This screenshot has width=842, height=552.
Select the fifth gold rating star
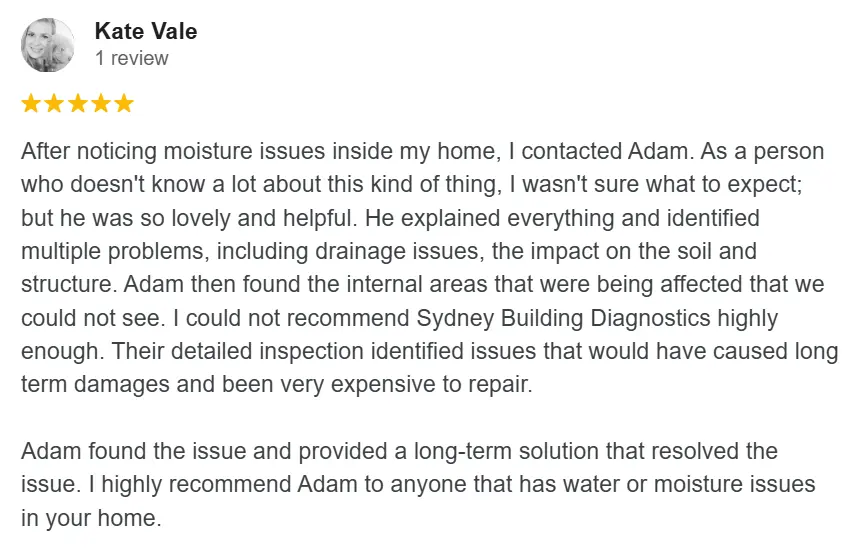pos(123,103)
